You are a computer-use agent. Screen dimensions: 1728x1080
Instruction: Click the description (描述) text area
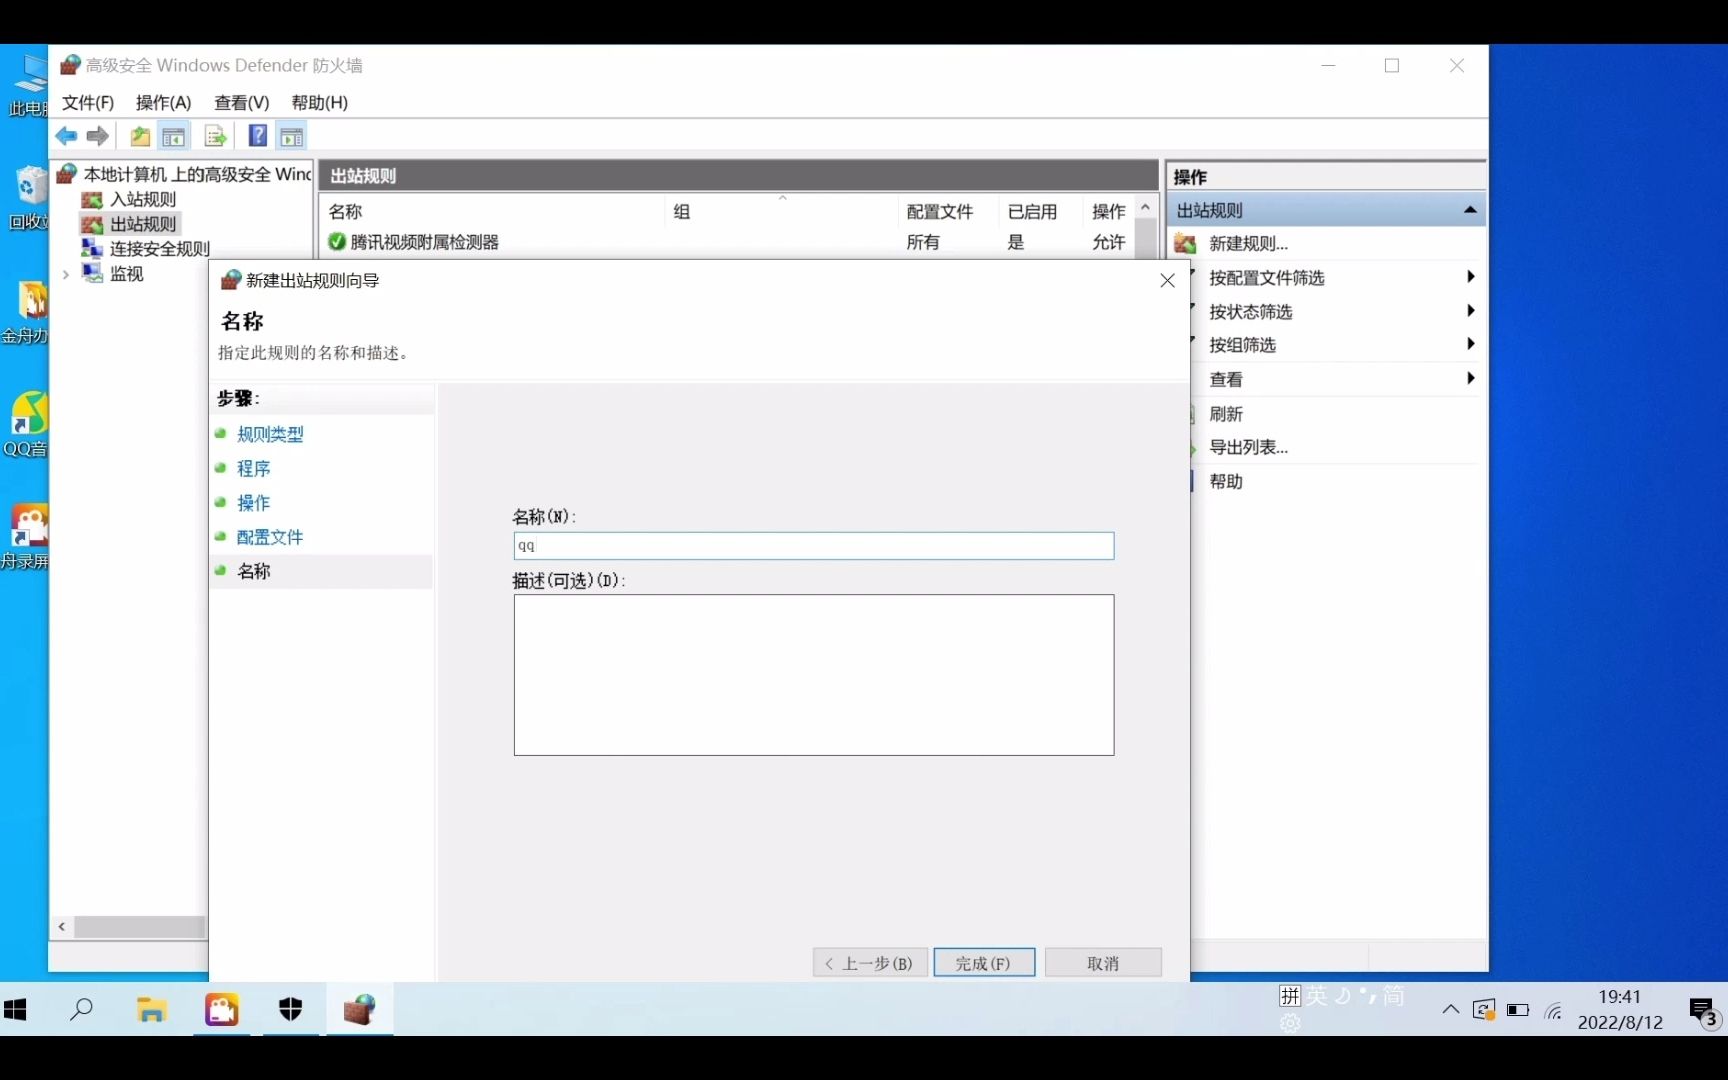[814, 675]
